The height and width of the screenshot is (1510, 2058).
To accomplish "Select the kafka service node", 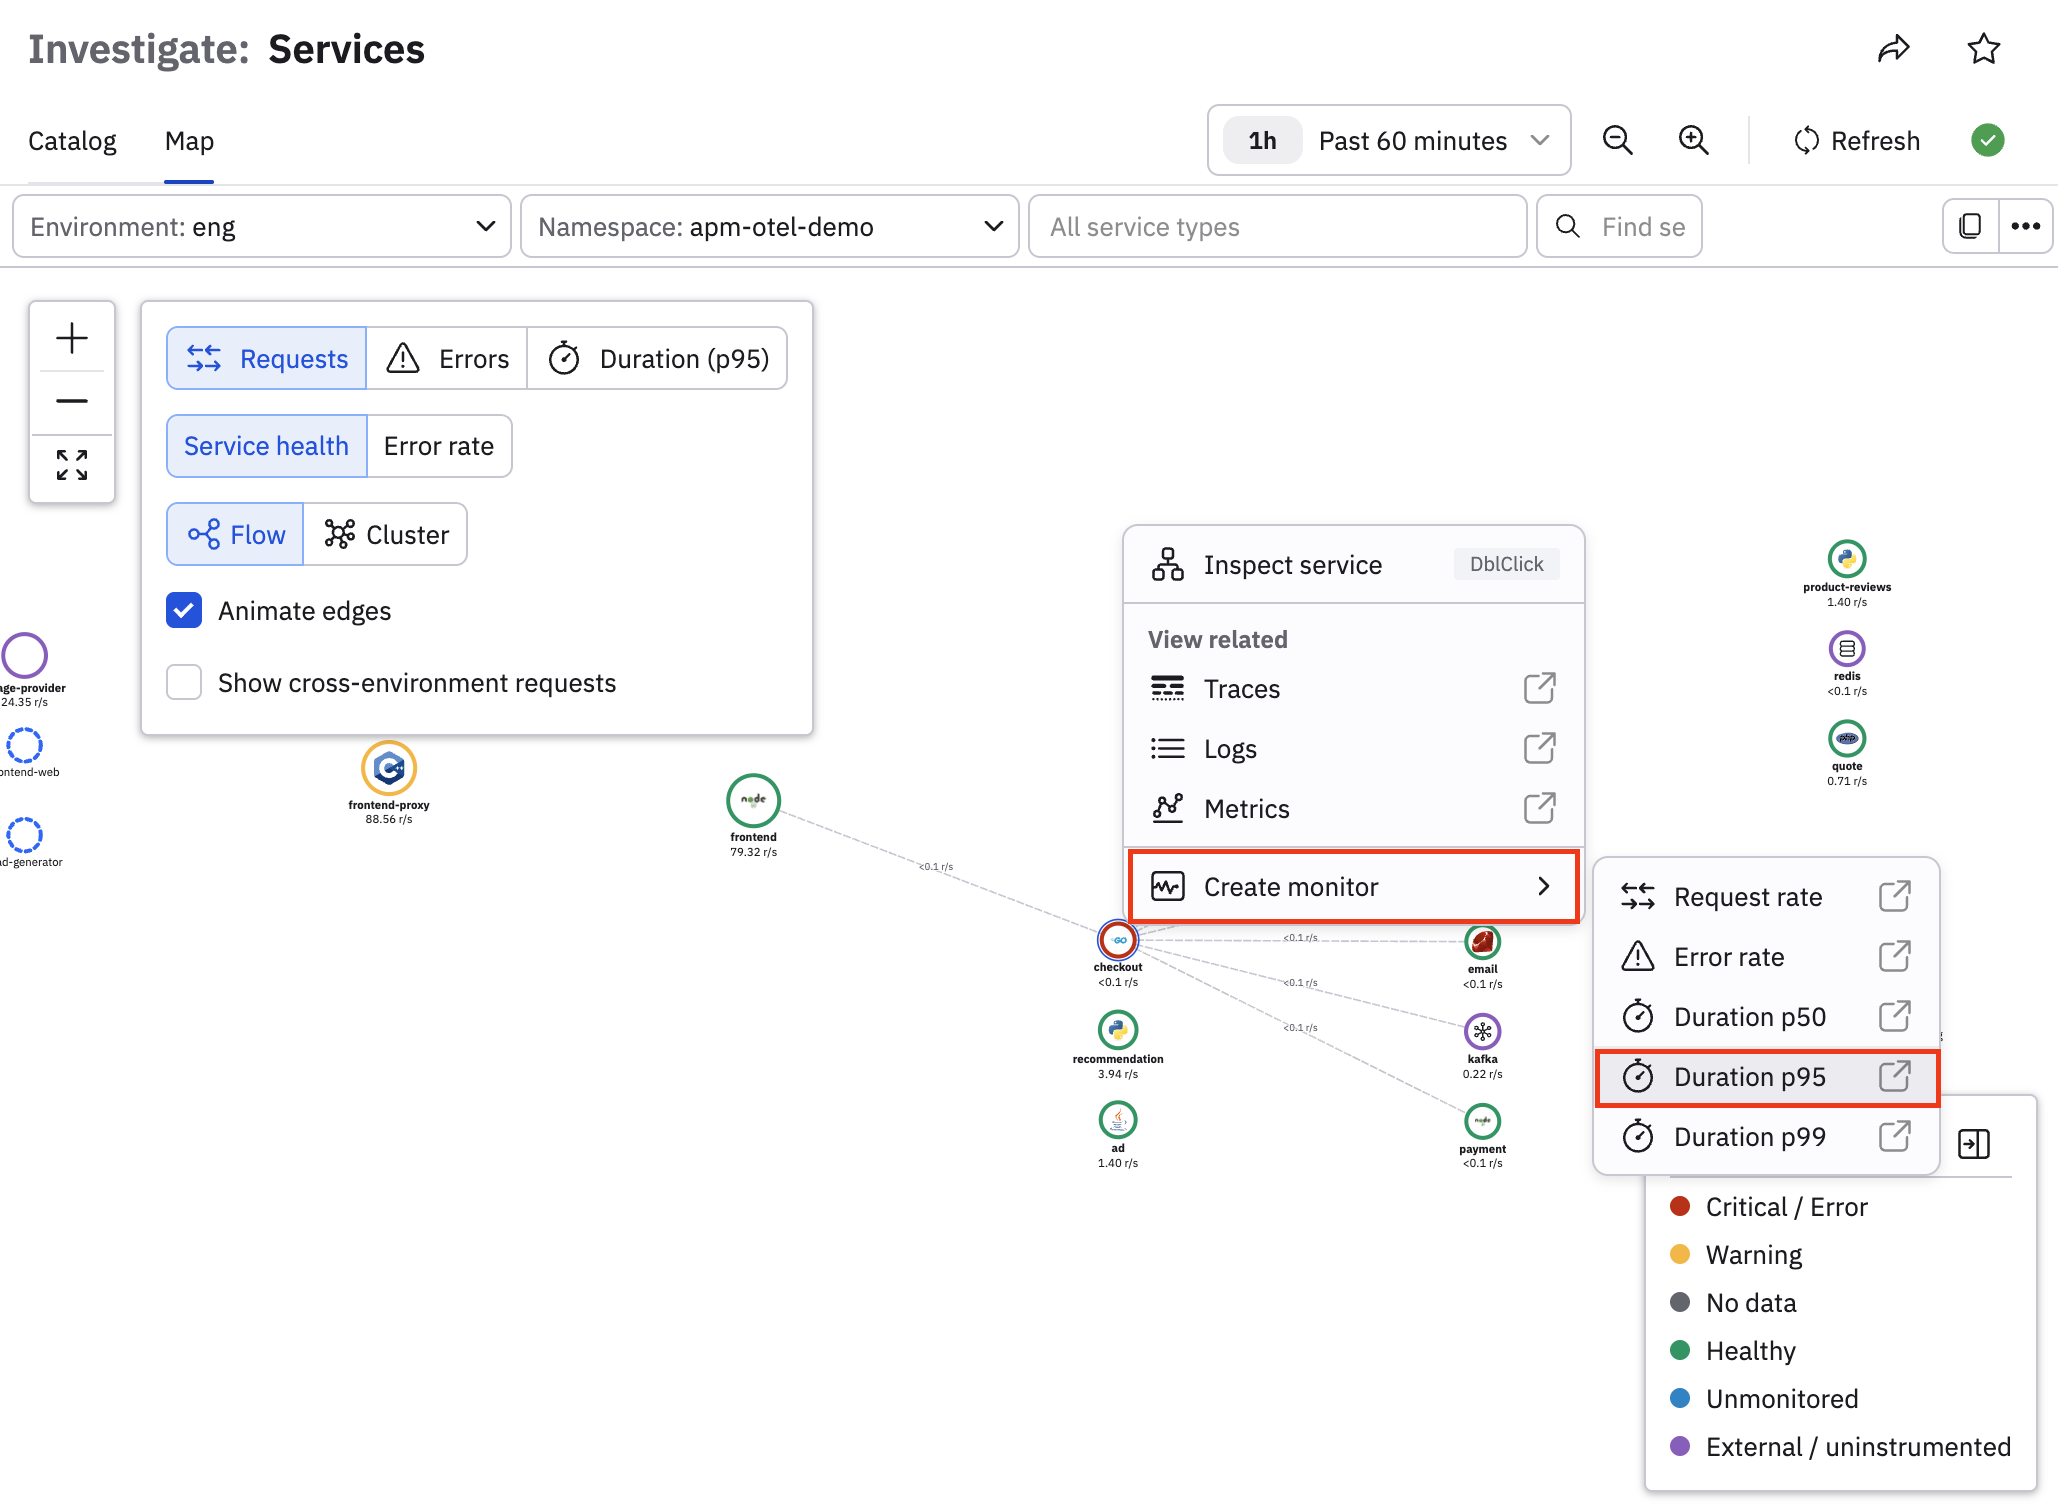I will coord(1482,1031).
